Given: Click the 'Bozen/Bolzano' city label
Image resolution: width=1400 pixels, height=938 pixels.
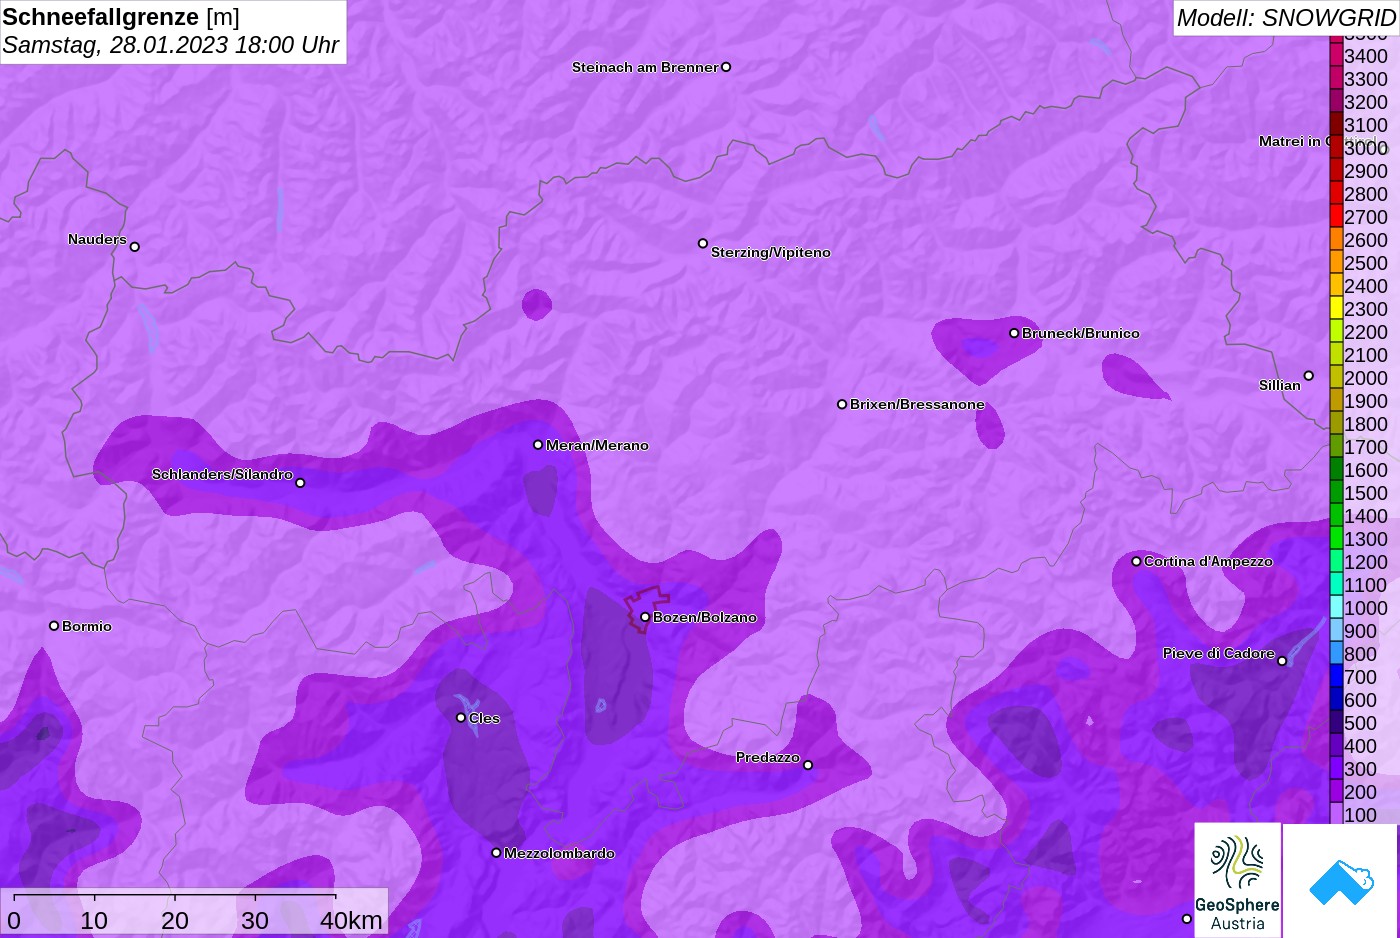Looking at the screenshot, I should point(705,617).
